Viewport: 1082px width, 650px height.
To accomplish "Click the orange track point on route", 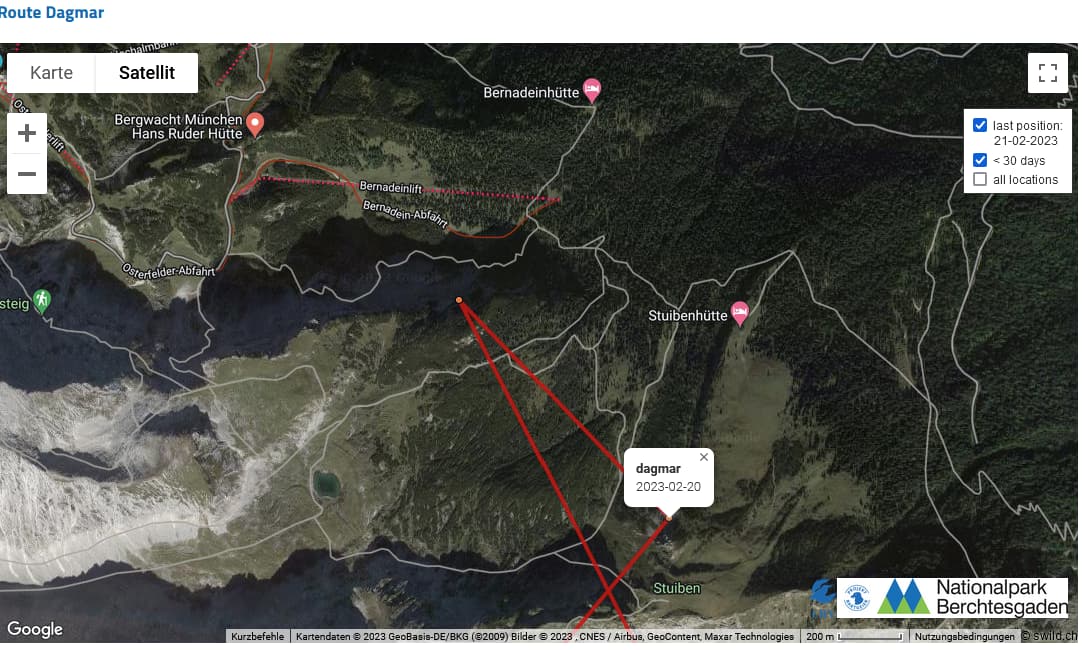I will pyautogui.click(x=459, y=300).
